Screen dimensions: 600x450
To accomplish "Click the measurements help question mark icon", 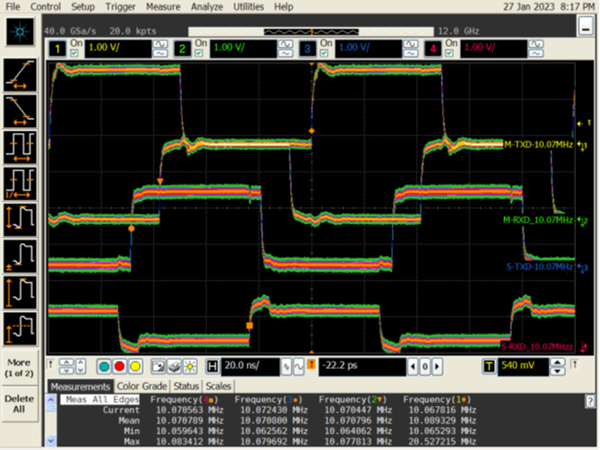I will (590, 401).
